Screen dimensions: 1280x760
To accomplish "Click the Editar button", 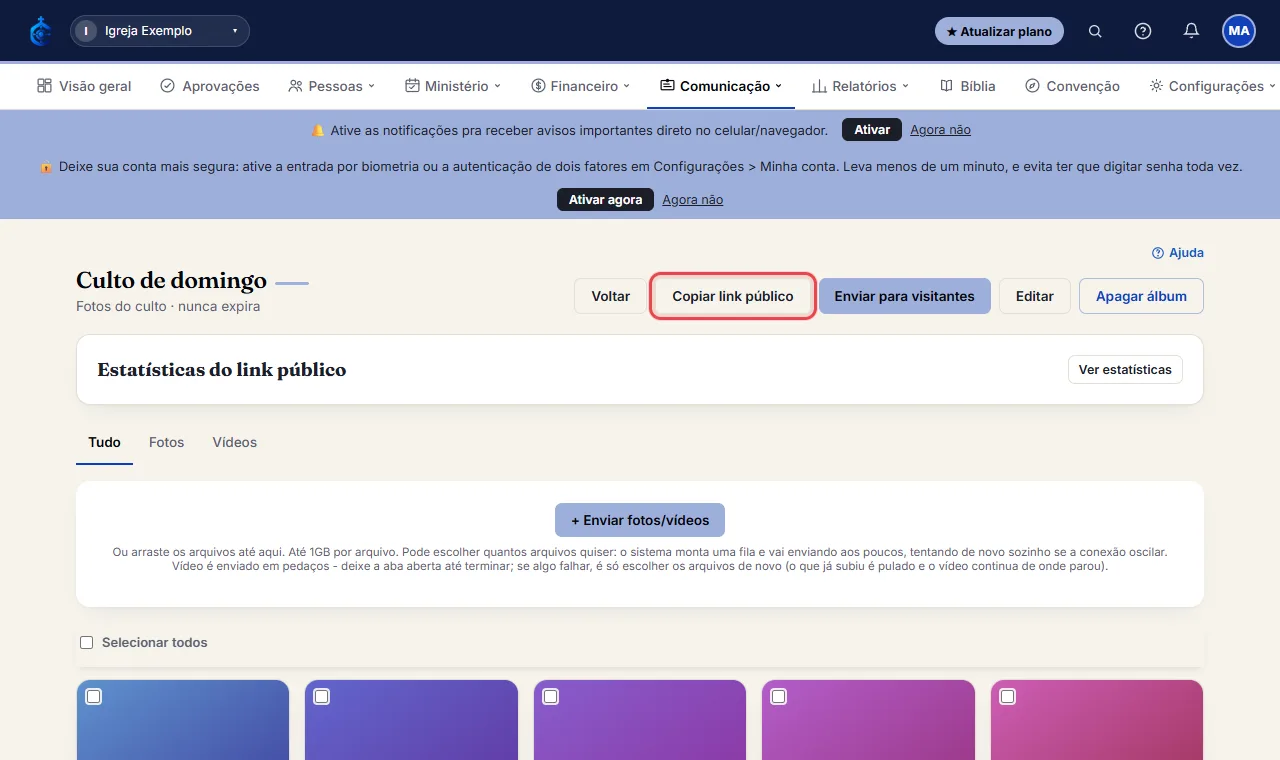I will (1035, 296).
